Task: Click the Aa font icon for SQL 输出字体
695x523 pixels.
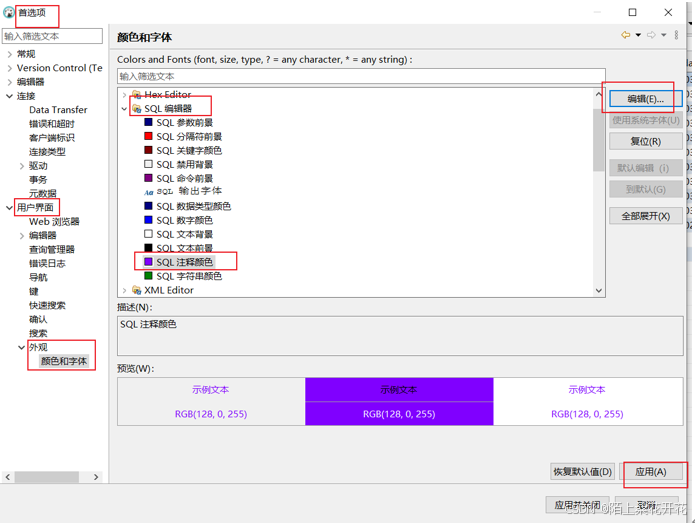Action: point(148,192)
